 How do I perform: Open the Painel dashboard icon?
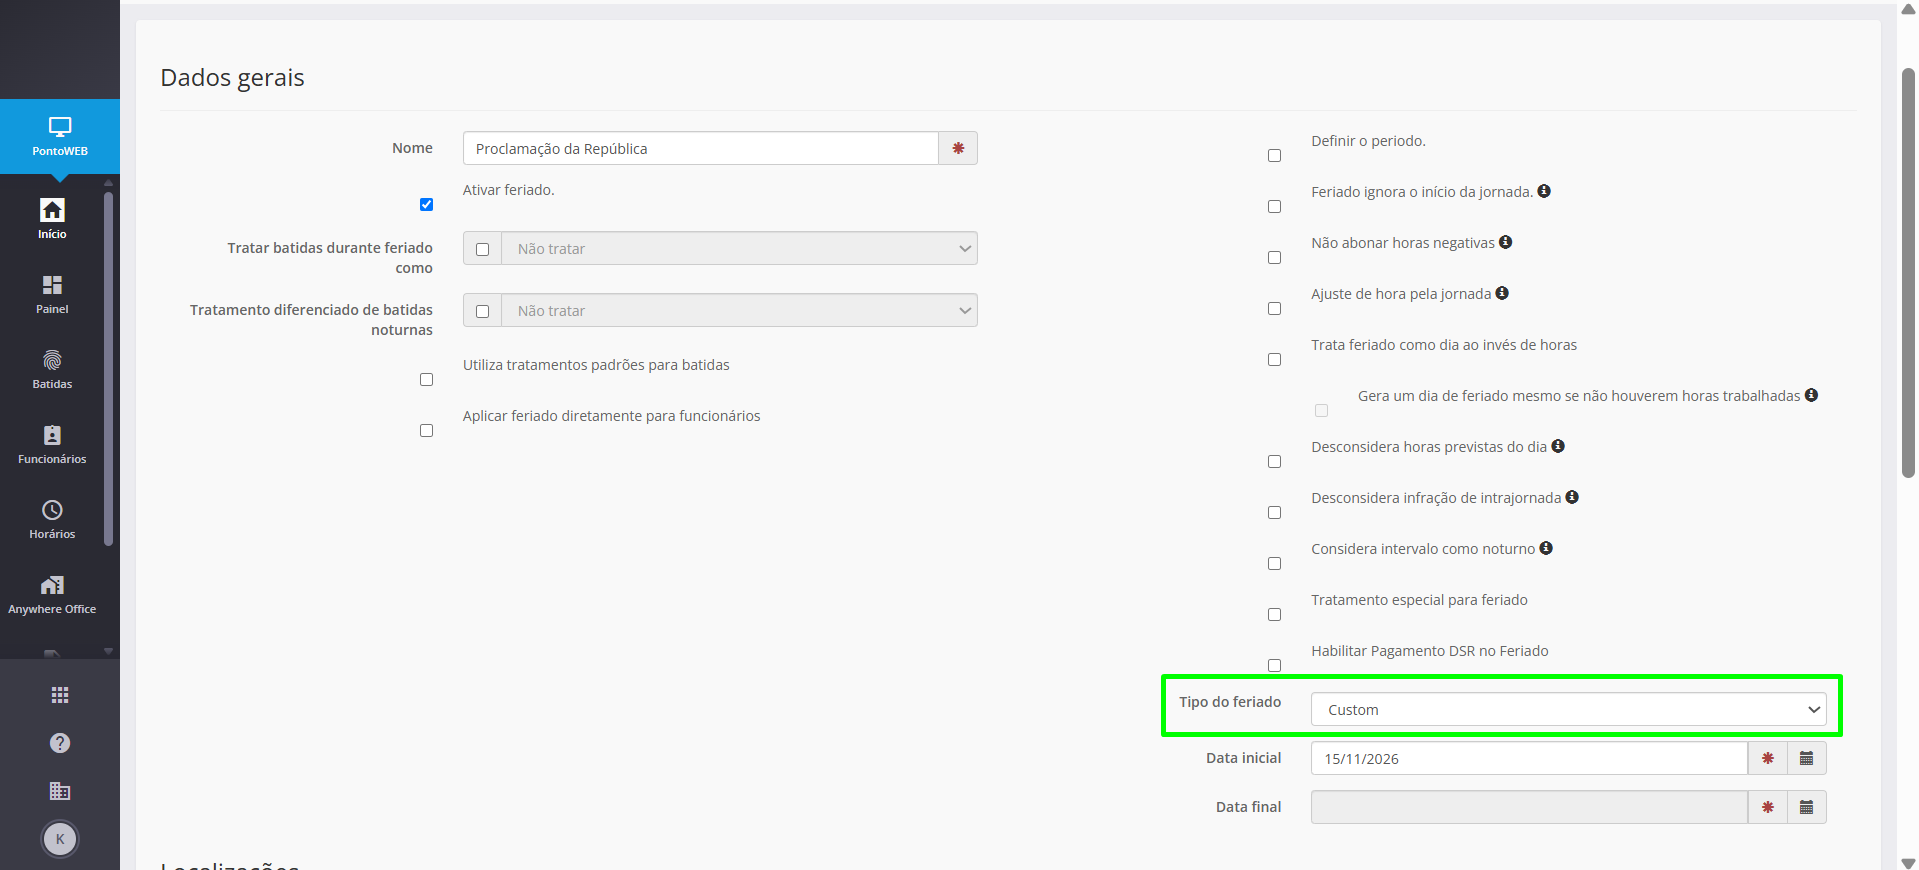tap(52, 285)
